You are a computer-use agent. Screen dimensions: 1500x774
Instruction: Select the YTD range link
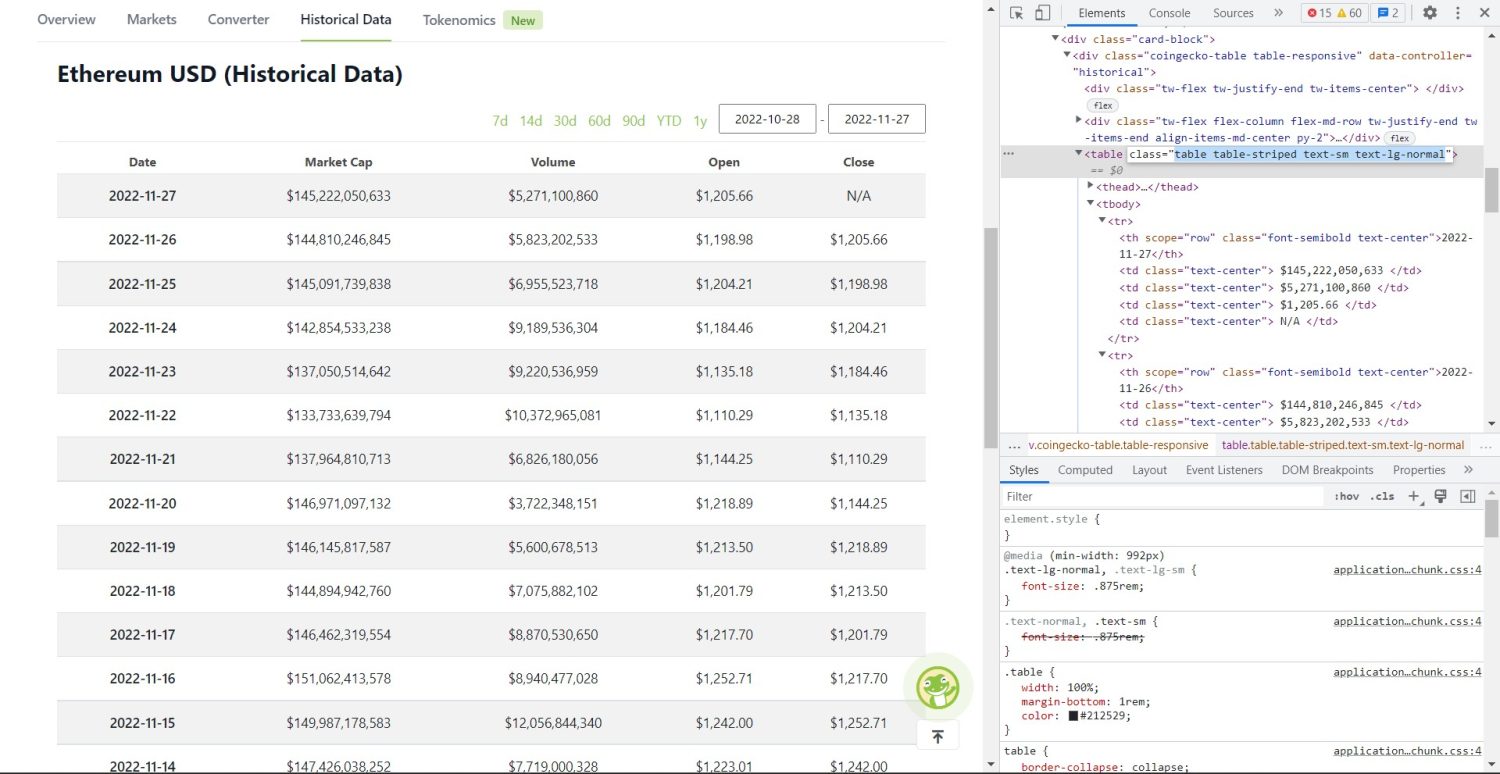click(669, 121)
